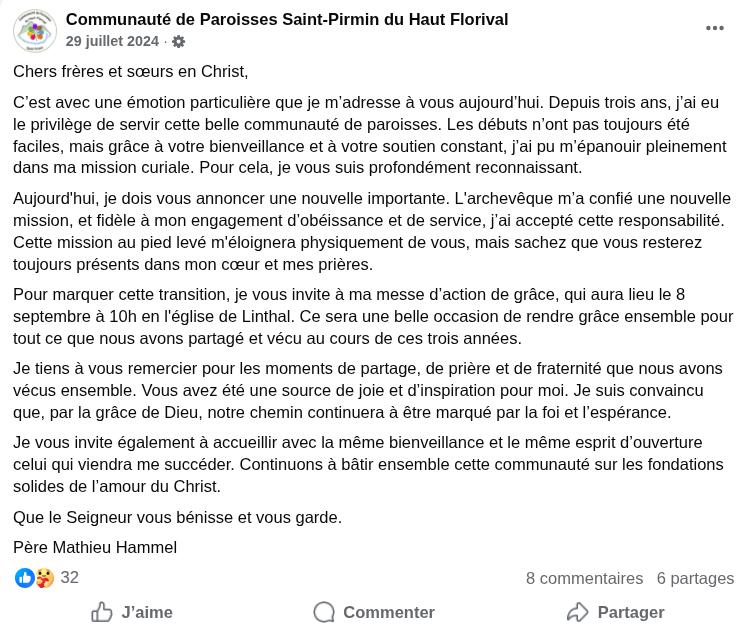Viewport: 743px width, 636px height.
Task: Click the blue thumbs-up reaction emoji
Action: (25, 578)
